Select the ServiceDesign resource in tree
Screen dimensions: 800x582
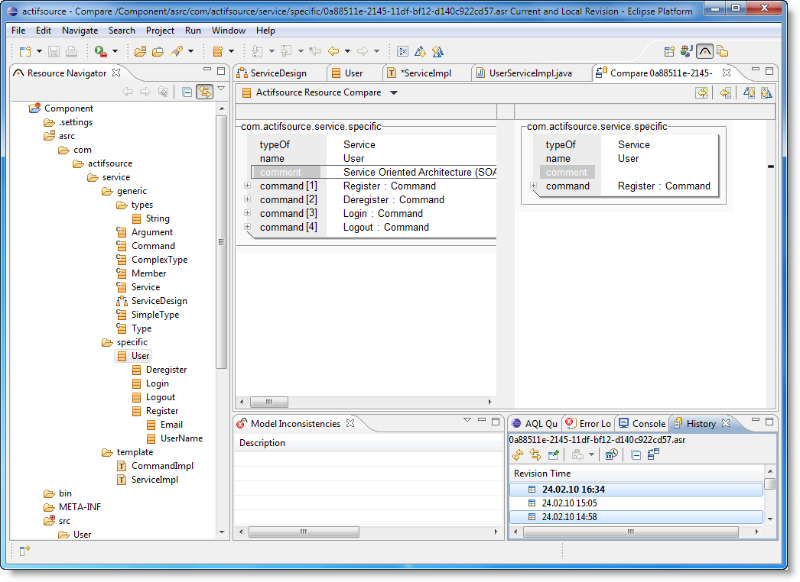[159, 301]
